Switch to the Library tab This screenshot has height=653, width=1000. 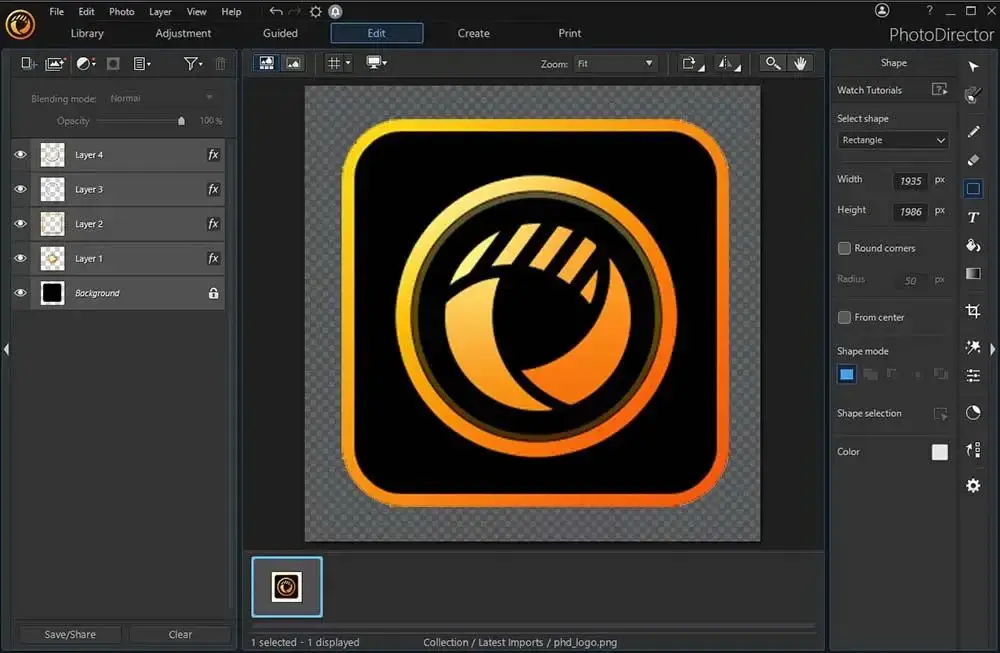pyautogui.click(x=87, y=33)
